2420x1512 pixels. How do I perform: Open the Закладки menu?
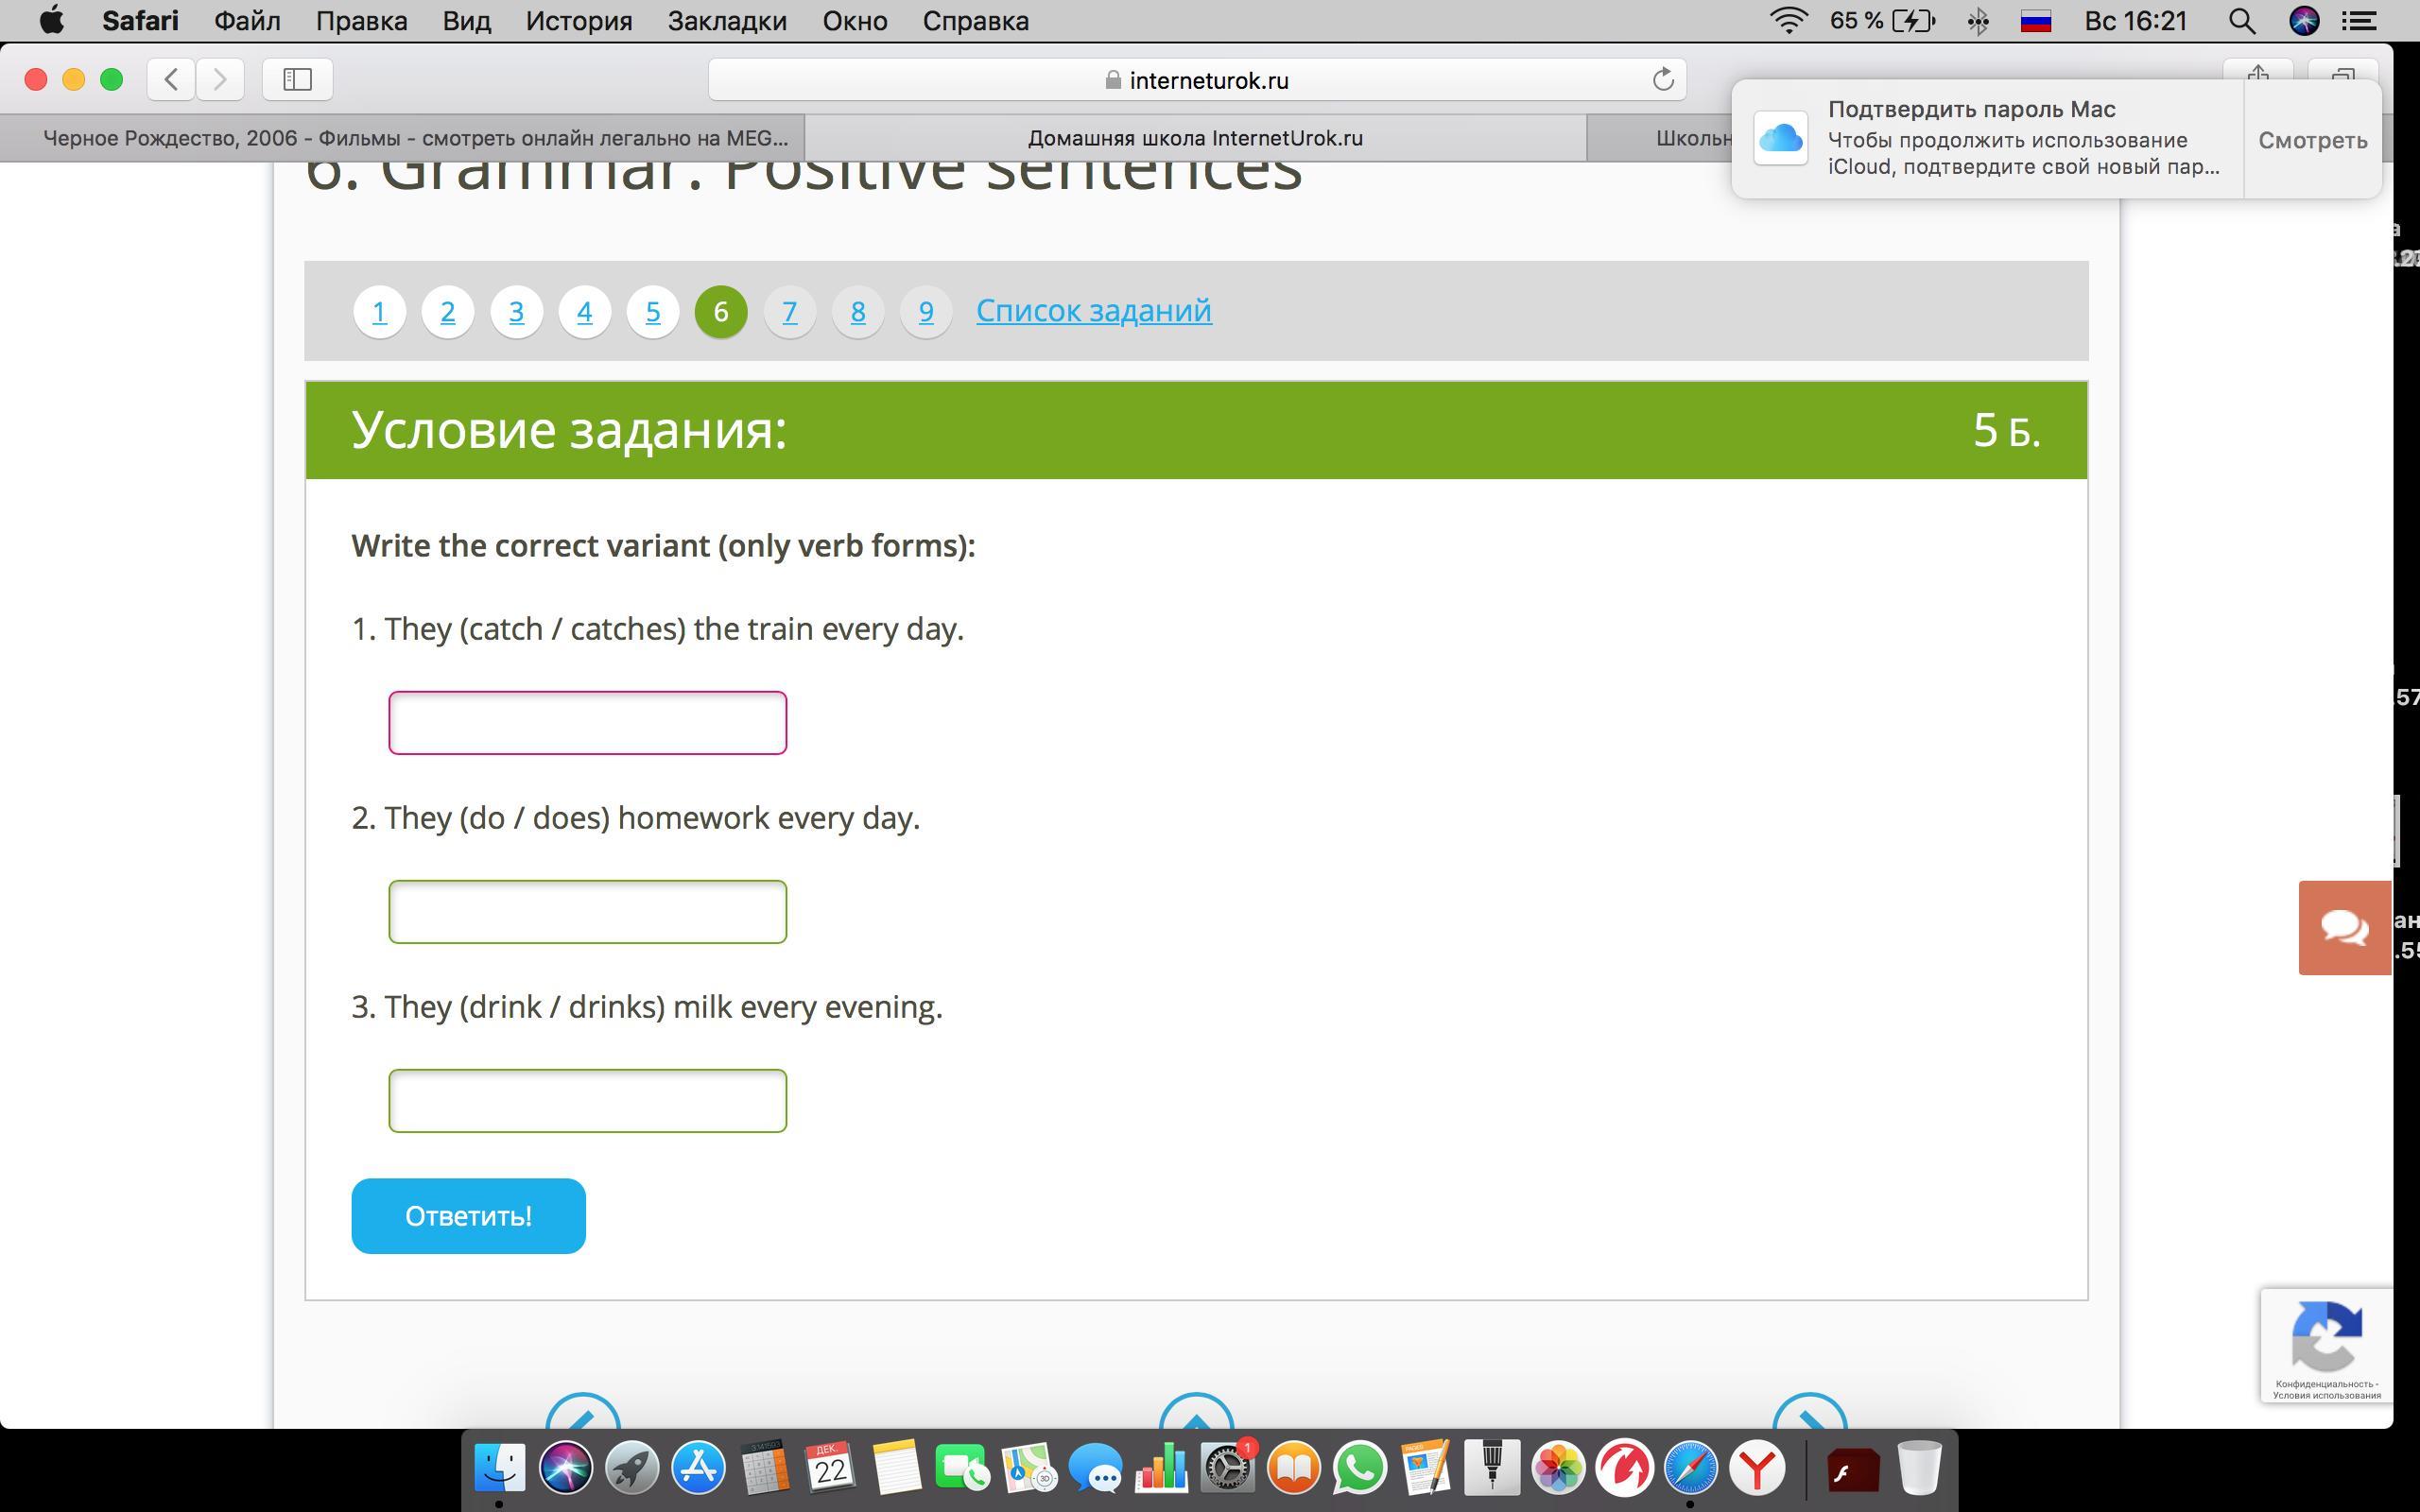tap(727, 21)
